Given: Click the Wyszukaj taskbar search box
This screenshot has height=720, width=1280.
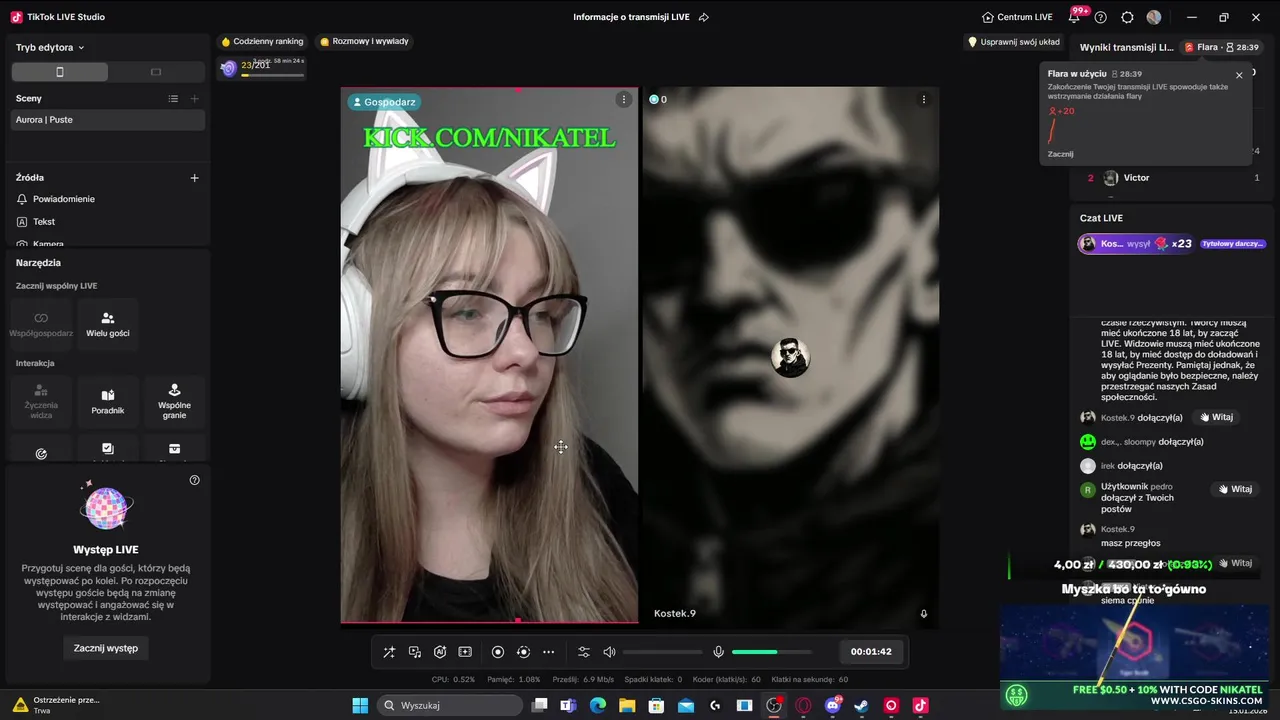Looking at the screenshot, I should coord(450,705).
